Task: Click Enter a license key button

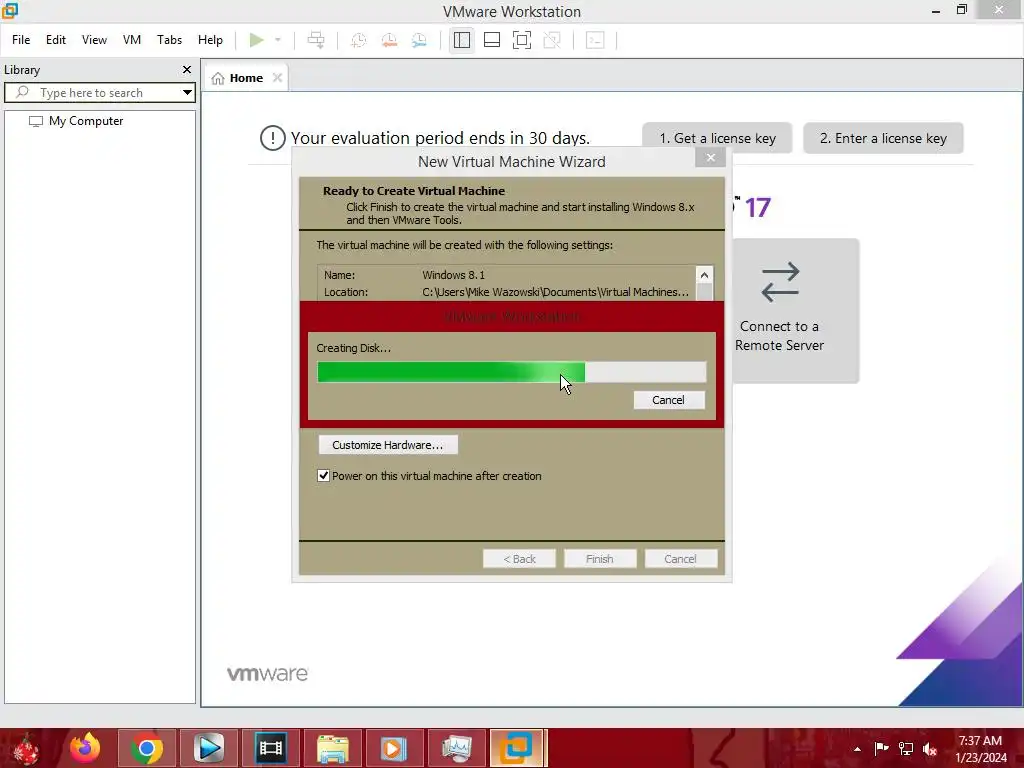Action: click(x=883, y=138)
